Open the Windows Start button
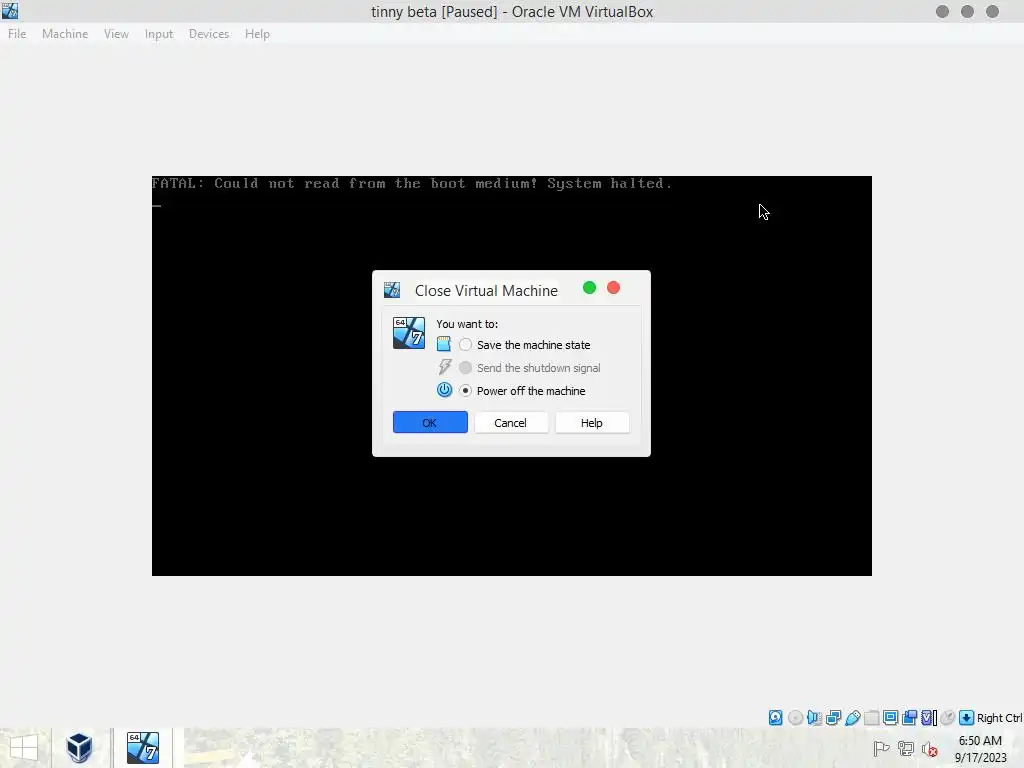Image resolution: width=1024 pixels, height=768 pixels. tap(24, 748)
